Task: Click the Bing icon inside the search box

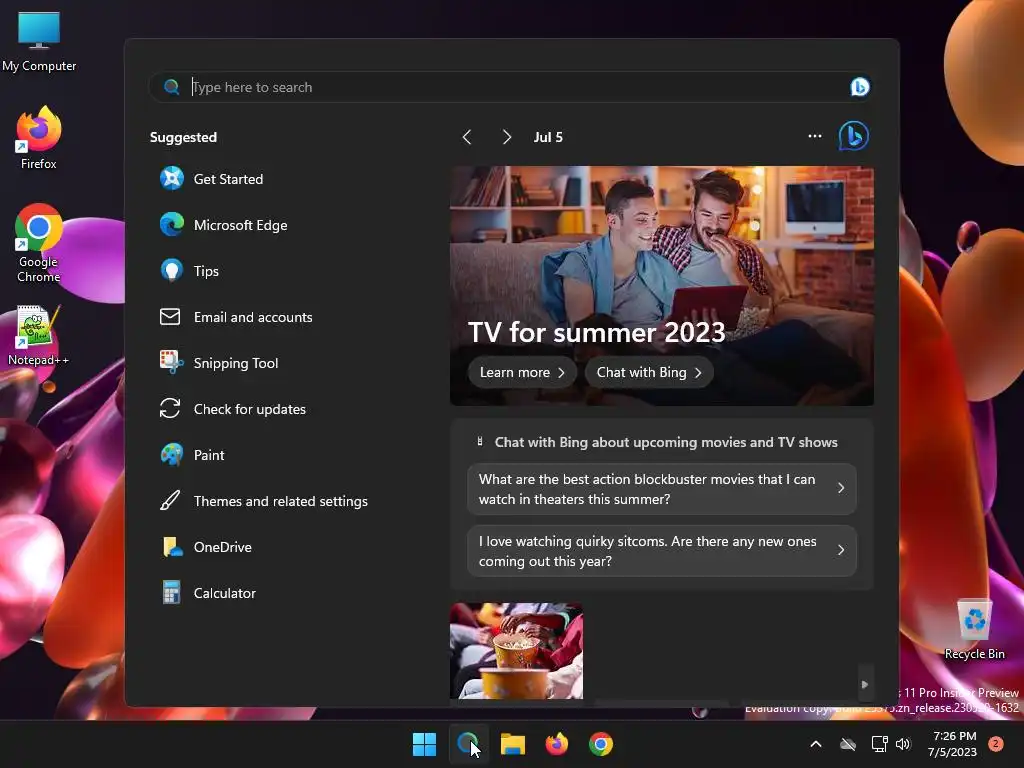Action: click(859, 87)
